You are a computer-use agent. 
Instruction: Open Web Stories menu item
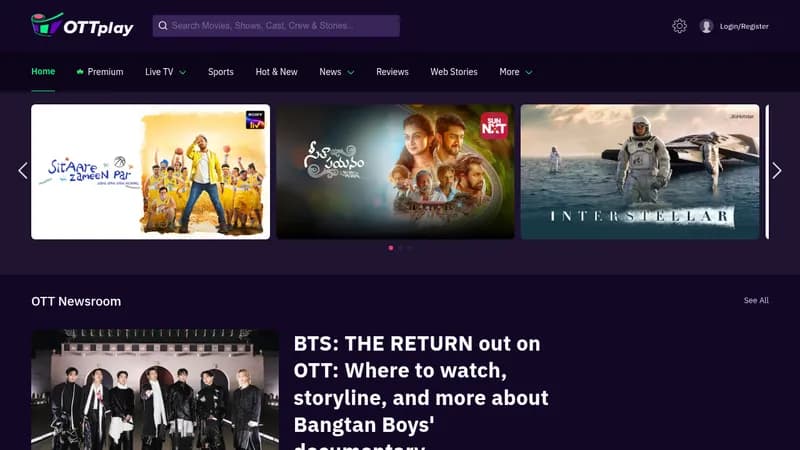pyautogui.click(x=454, y=72)
